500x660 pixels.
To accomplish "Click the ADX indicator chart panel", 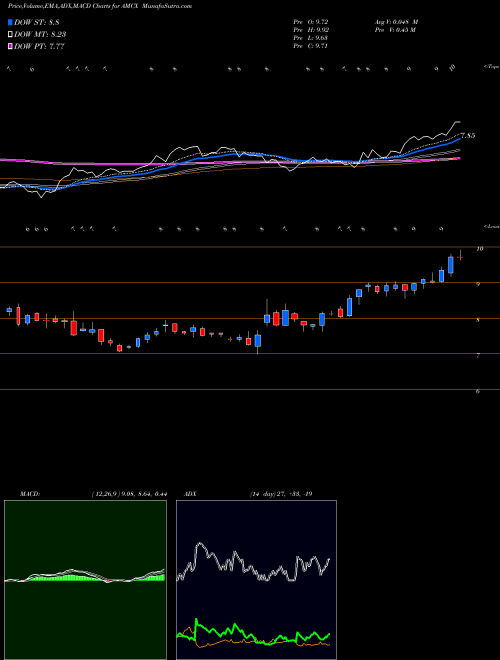I will pyautogui.click(x=256, y=580).
